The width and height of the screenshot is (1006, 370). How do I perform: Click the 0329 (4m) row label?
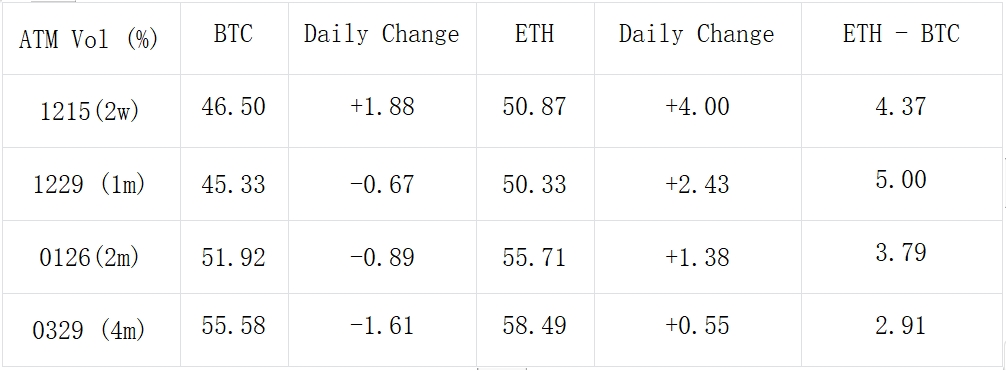[x=90, y=330]
